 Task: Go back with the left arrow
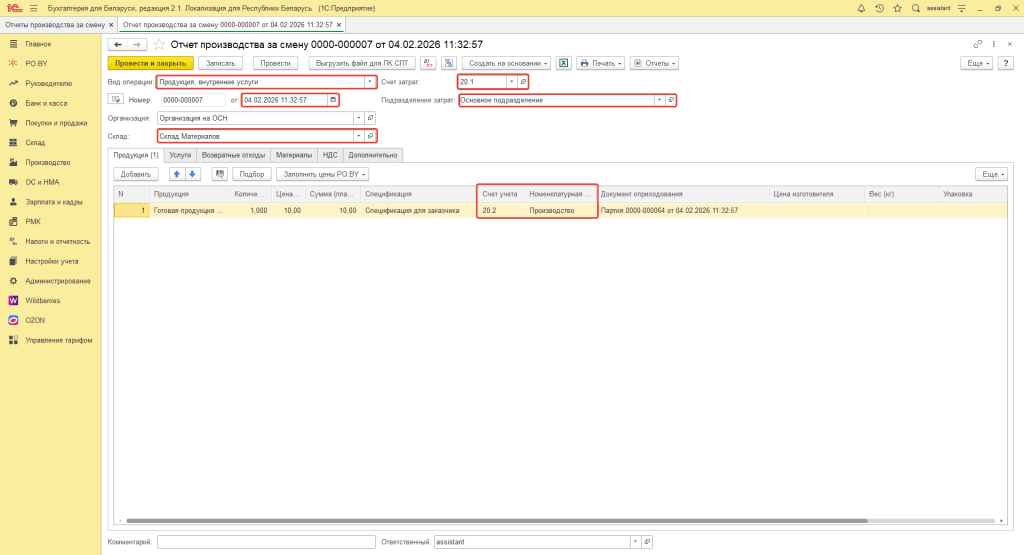tap(118, 44)
